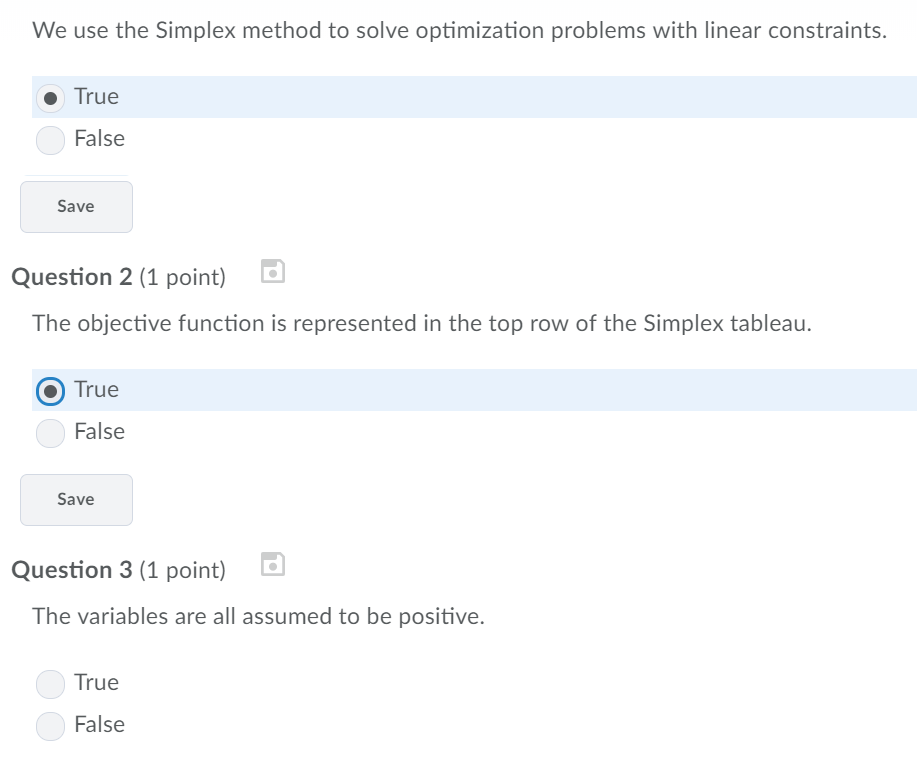Select True for the variables assumed positive question

(50, 683)
